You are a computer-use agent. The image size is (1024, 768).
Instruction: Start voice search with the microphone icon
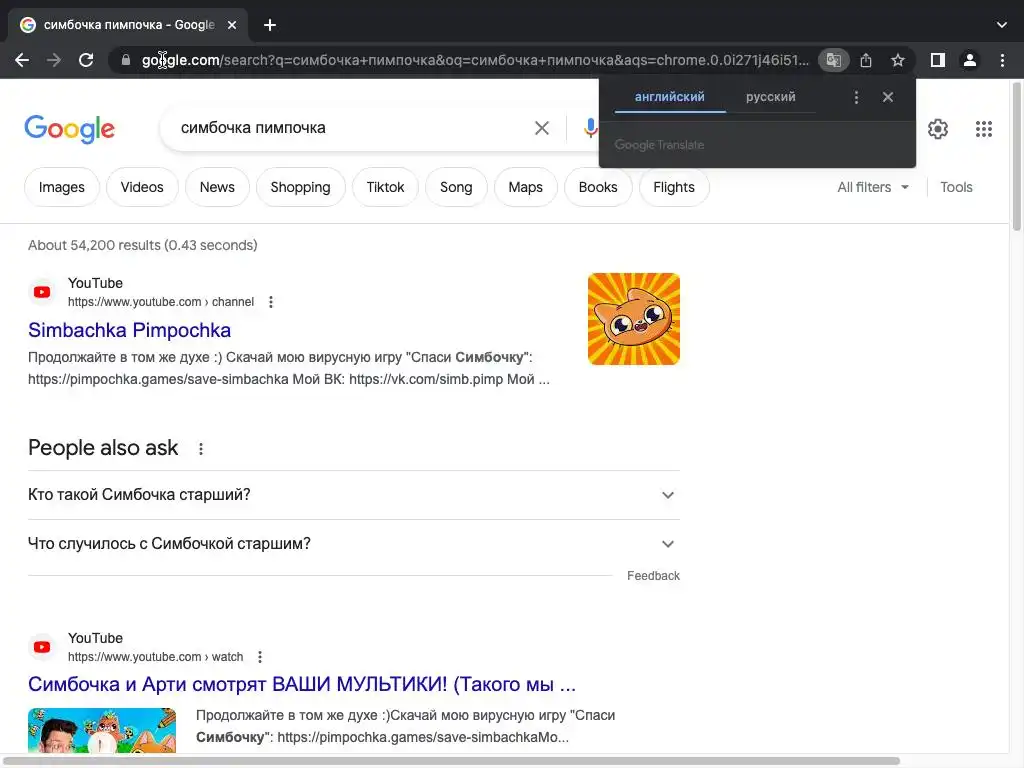pos(590,128)
